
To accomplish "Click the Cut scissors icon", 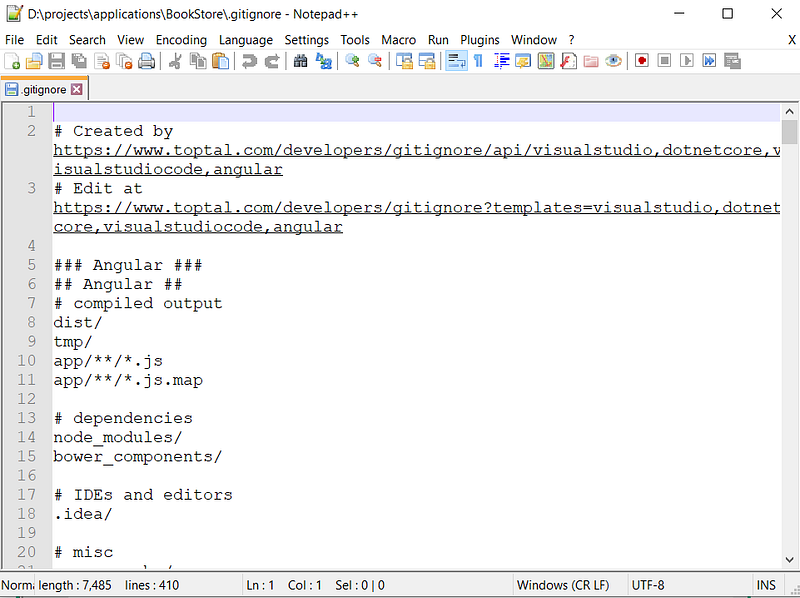I will pyautogui.click(x=175, y=61).
